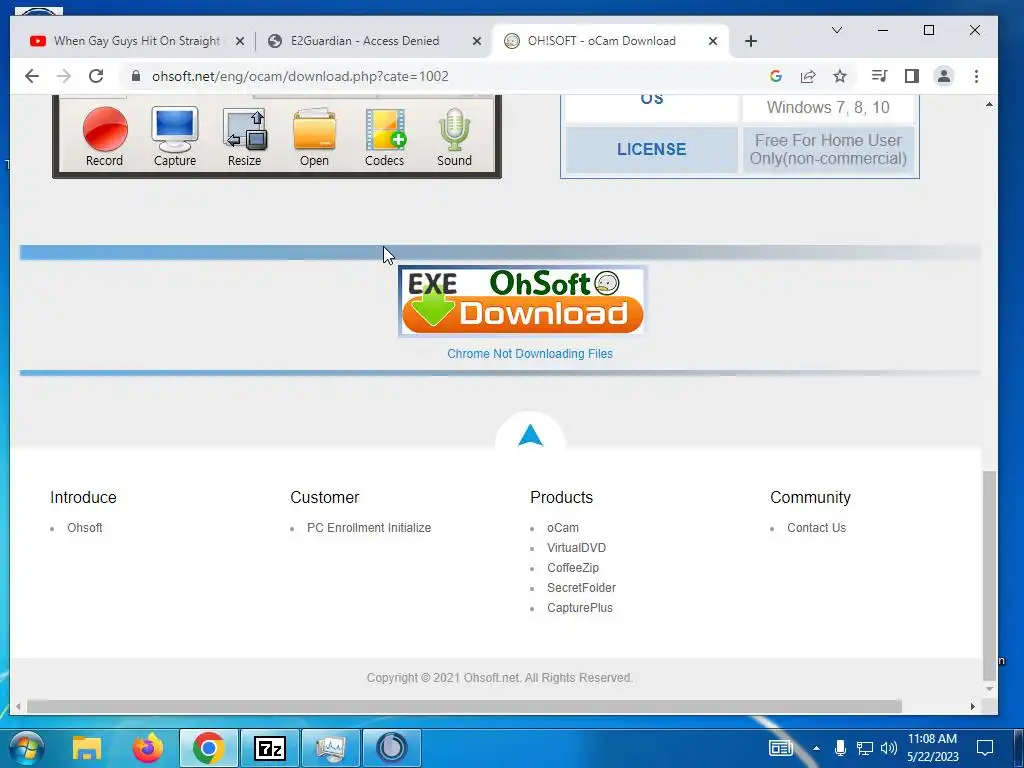Click the OhSoft EXE Download button
Screen dimensions: 1024x768
522,301
